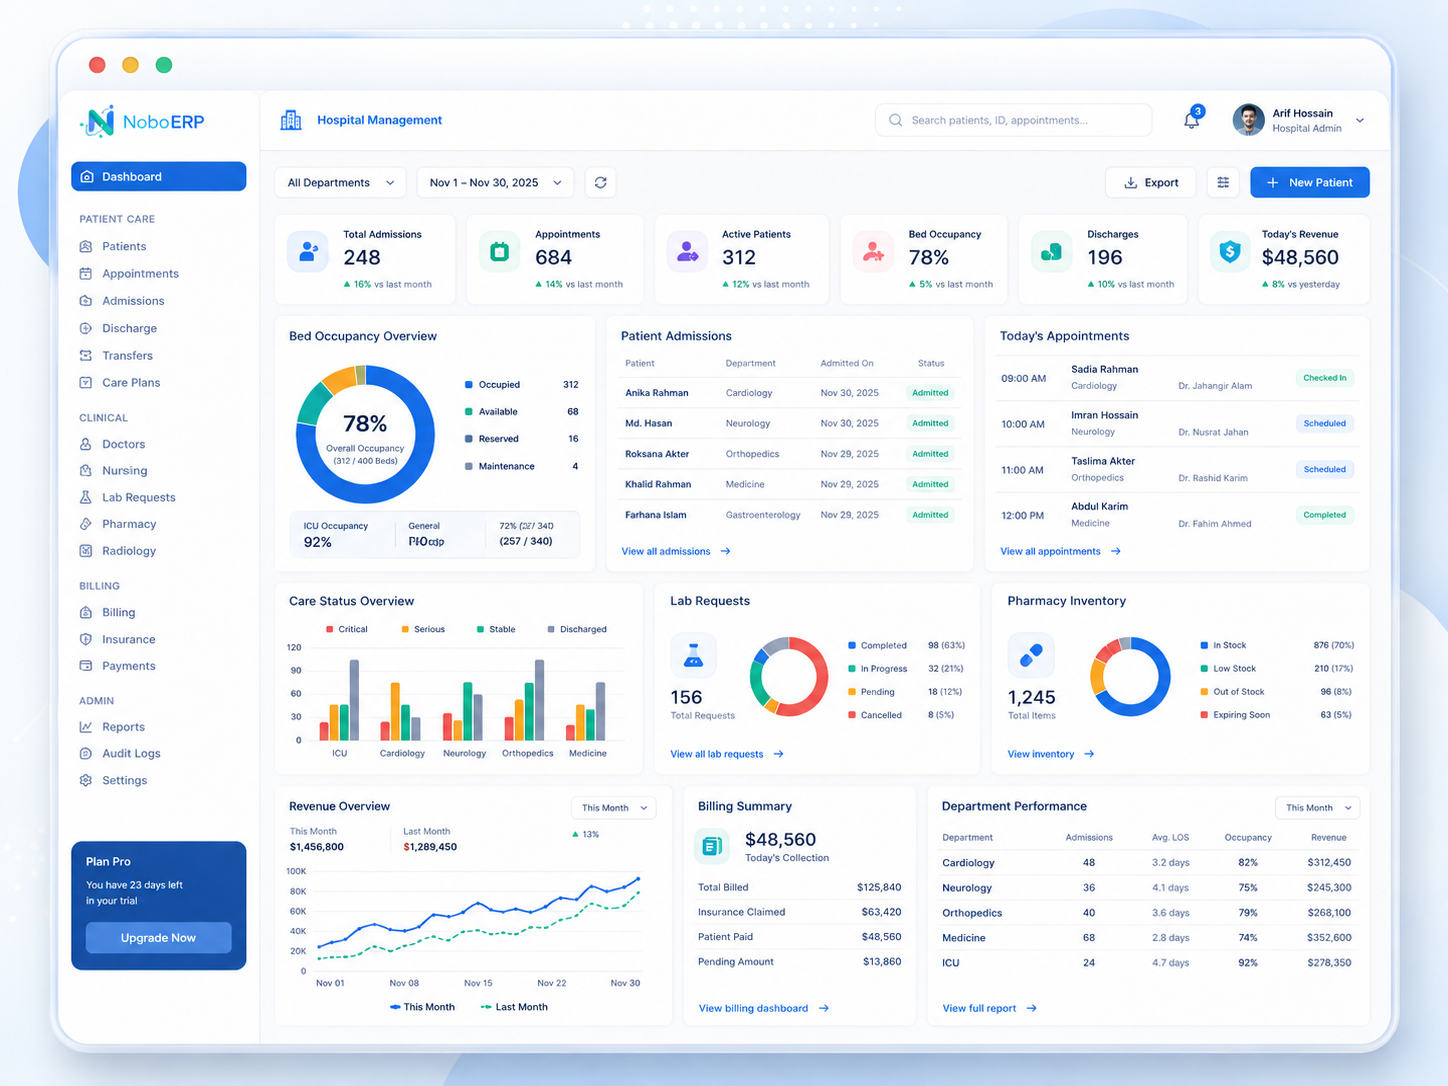Click Scheduled badge for Taslima Akter
The height and width of the screenshot is (1086, 1448).
(1325, 469)
